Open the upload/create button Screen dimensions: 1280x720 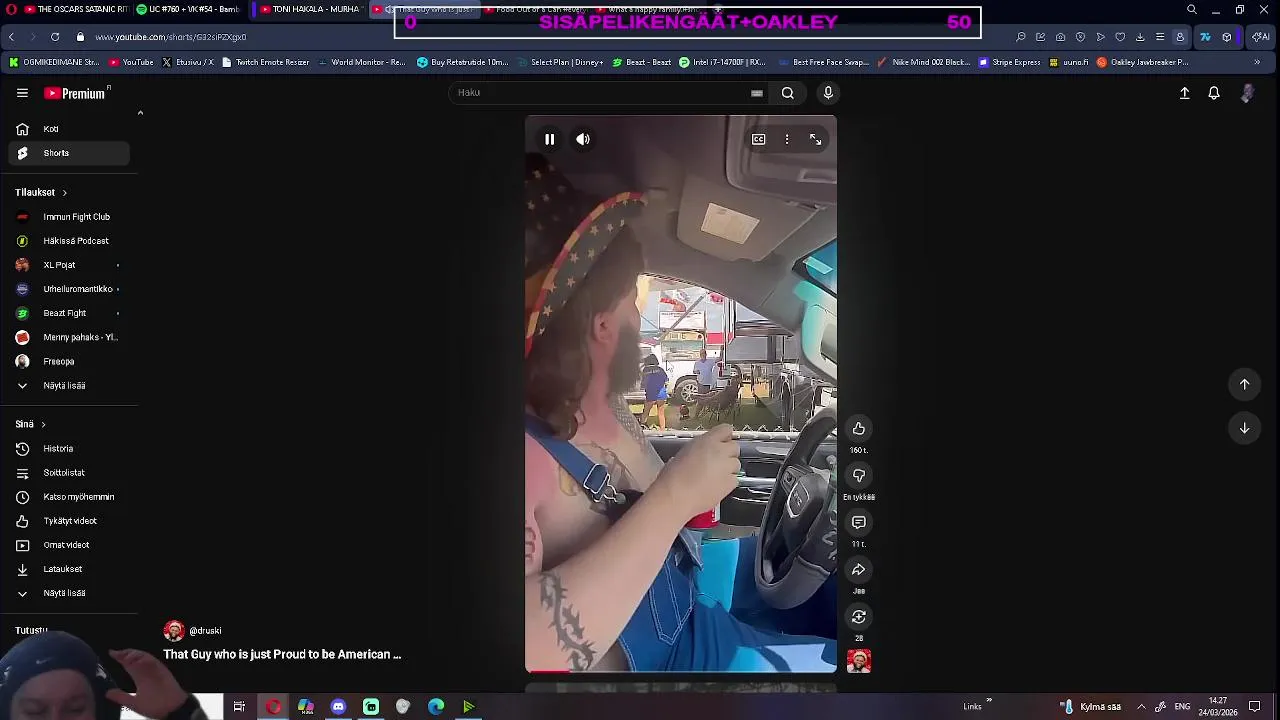coord(1184,93)
